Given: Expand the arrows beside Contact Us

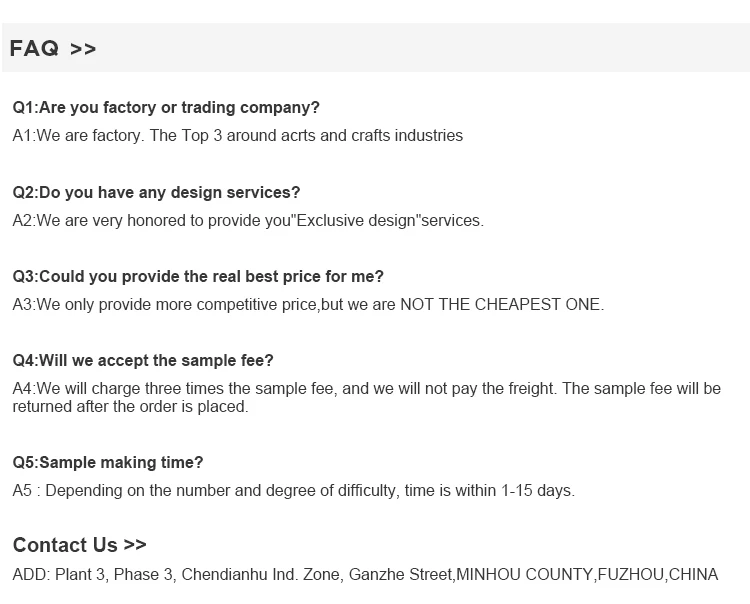Looking at the screenshot, I should point(135,545).
